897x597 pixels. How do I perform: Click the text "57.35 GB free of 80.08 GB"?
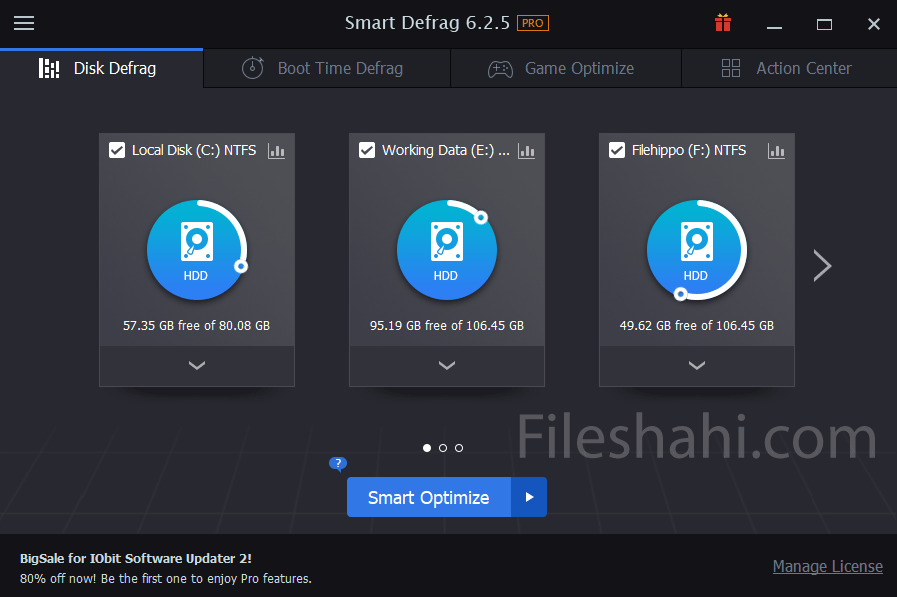pos(196,325)
